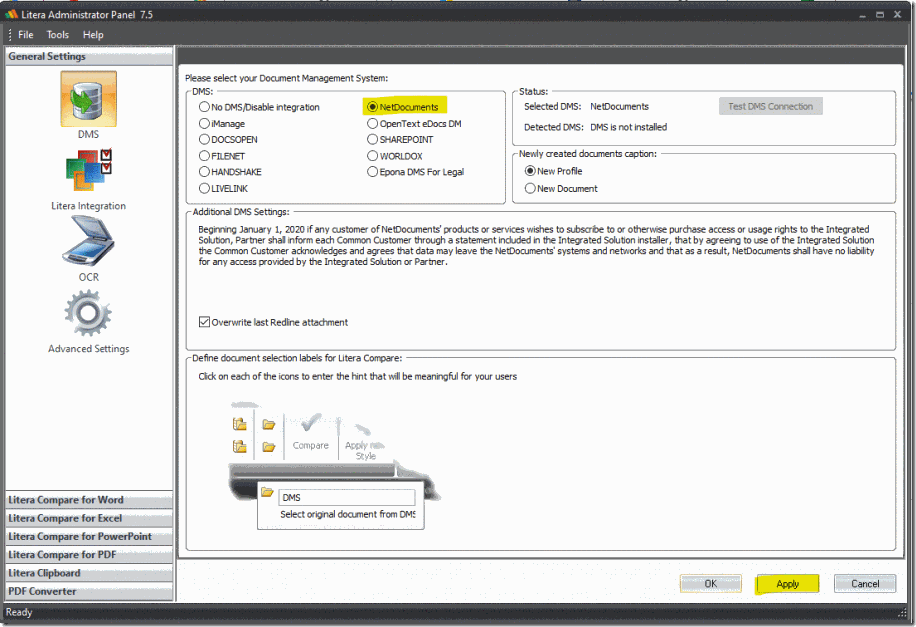Open the File menu
Viewport: 916px width, 627px height.
(x=26, y=34)
